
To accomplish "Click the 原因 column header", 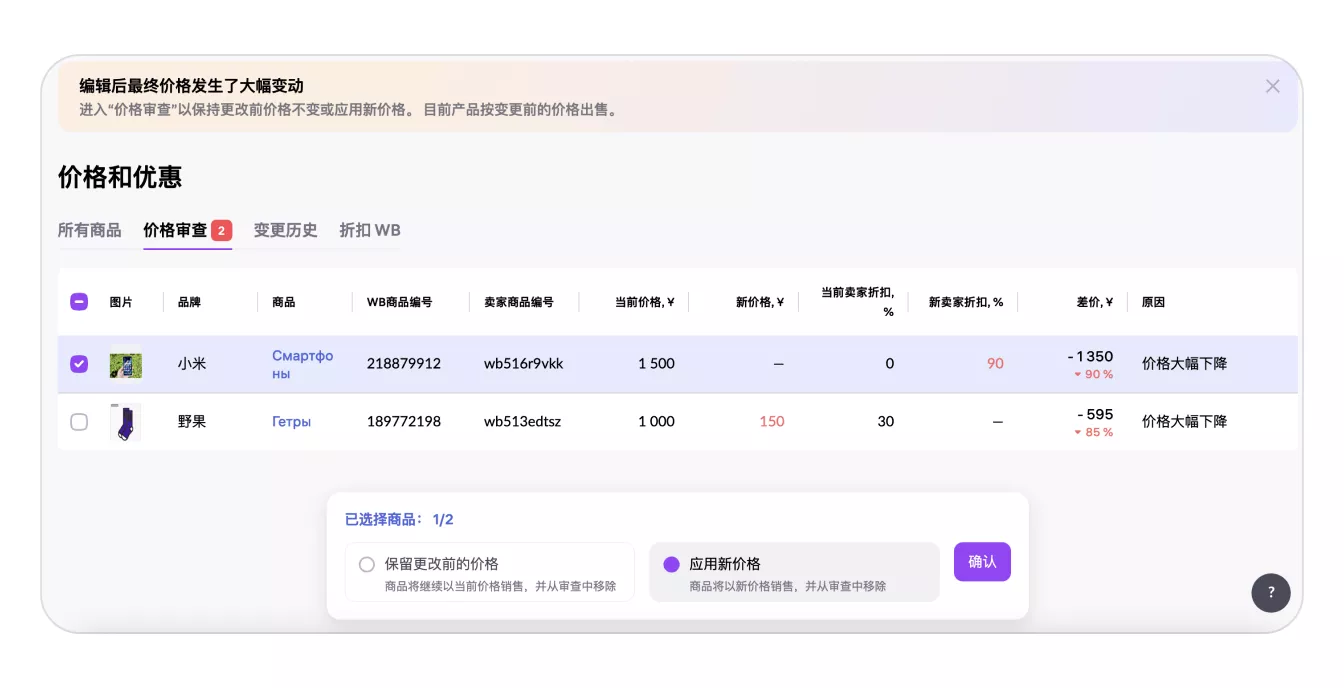I will pyautogui.click(x=1153, y=302).
